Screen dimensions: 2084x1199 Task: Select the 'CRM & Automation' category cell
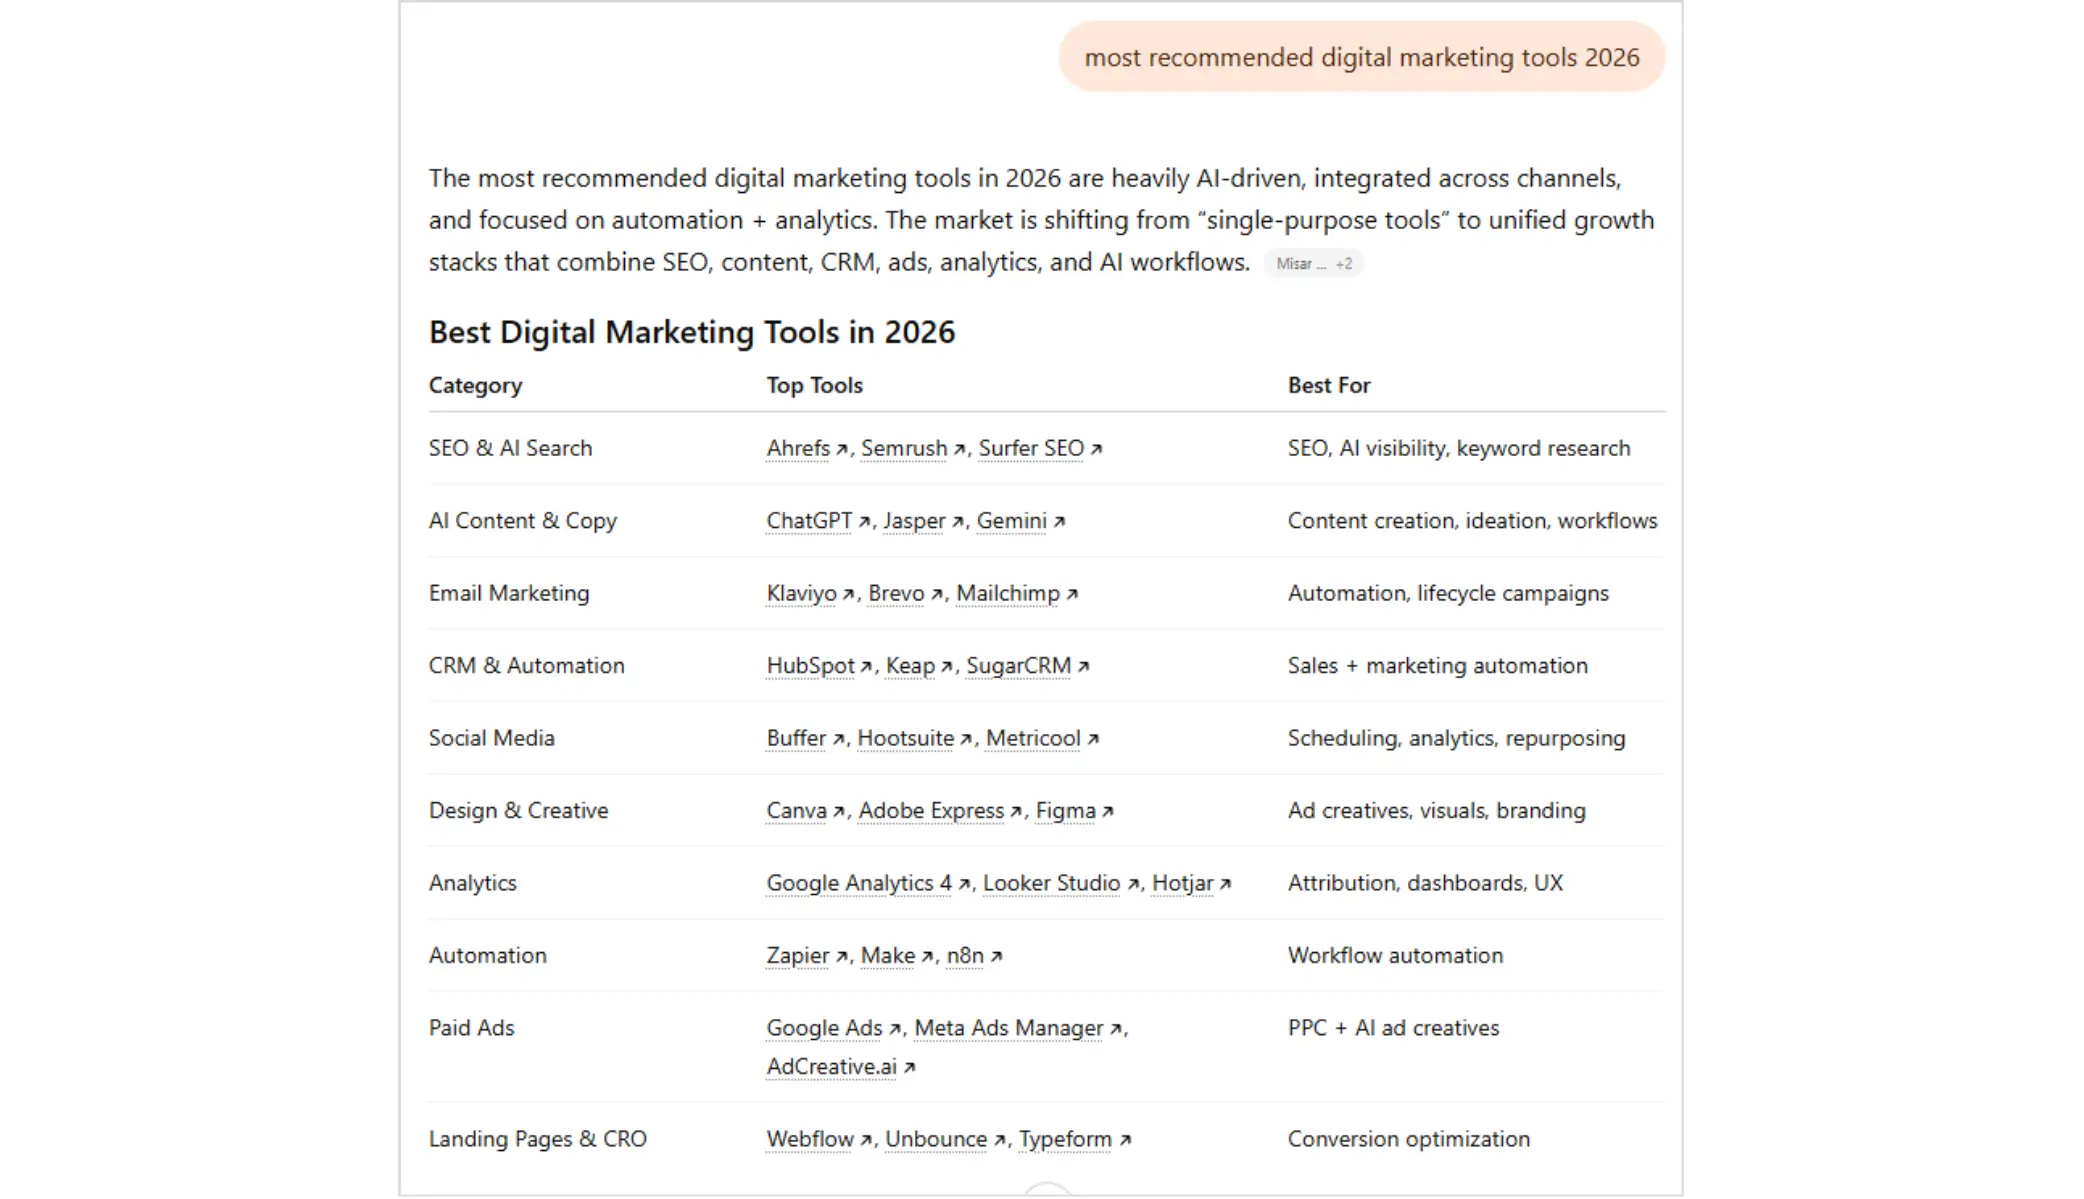[x=526, y=666]
